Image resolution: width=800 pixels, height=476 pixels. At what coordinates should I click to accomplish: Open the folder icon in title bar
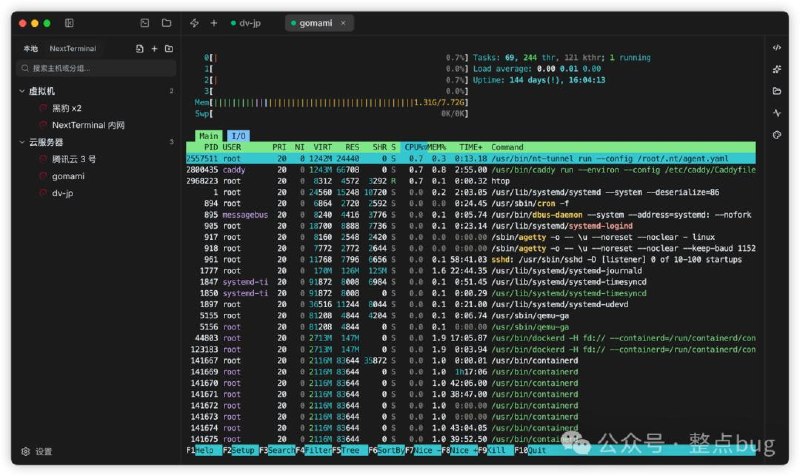(x=166, y=23)
